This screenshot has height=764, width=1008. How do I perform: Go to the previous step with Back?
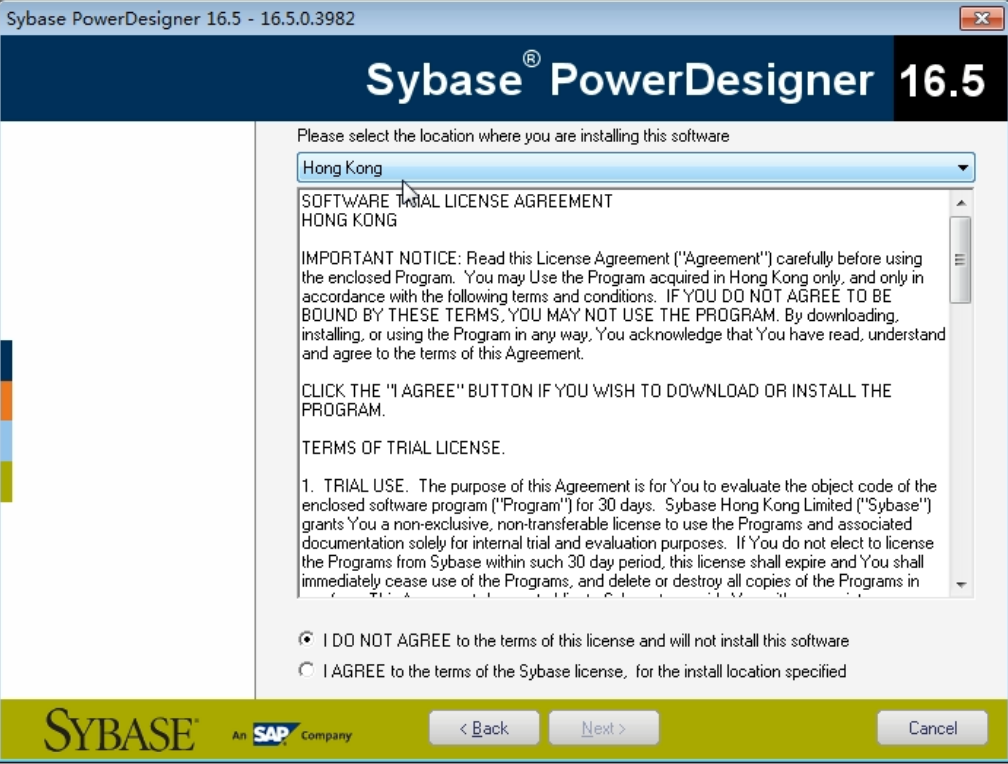click(x=484, y=728)
